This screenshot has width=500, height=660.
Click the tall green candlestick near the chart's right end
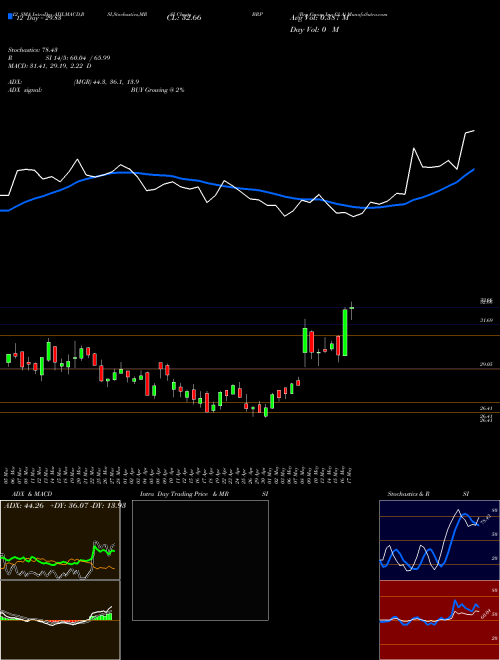[345, 333]
